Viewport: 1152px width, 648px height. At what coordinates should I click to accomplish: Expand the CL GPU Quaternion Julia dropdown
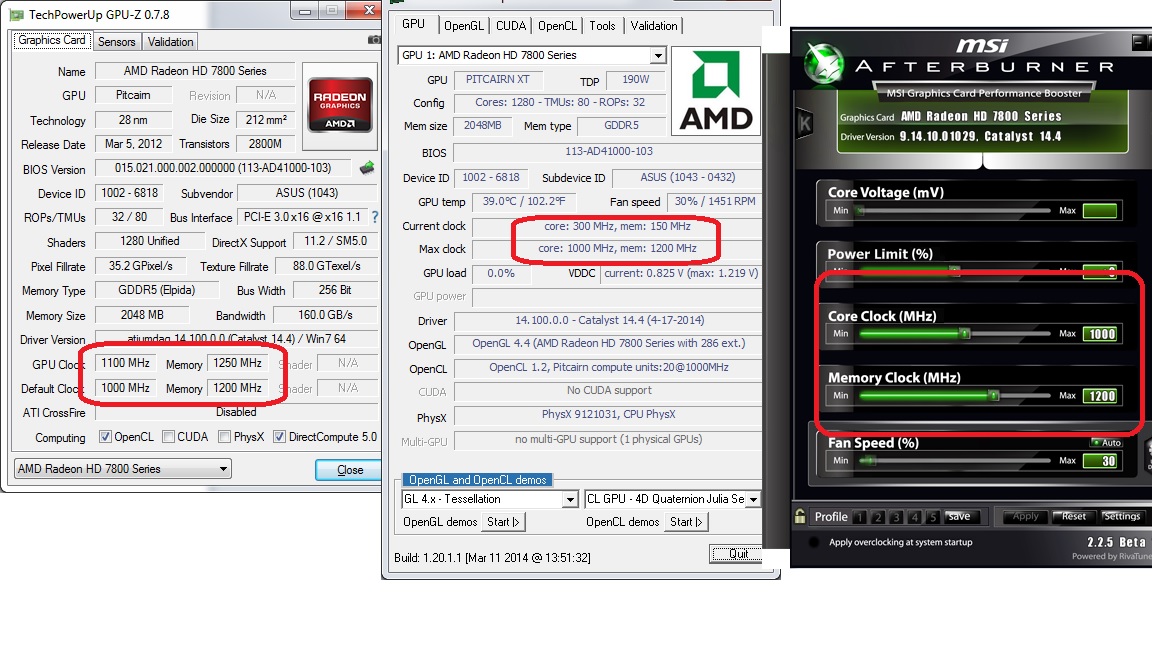[753, 500]
